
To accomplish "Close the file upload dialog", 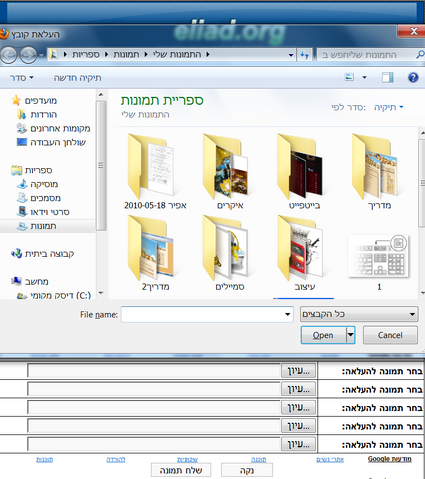I will 414,31.
